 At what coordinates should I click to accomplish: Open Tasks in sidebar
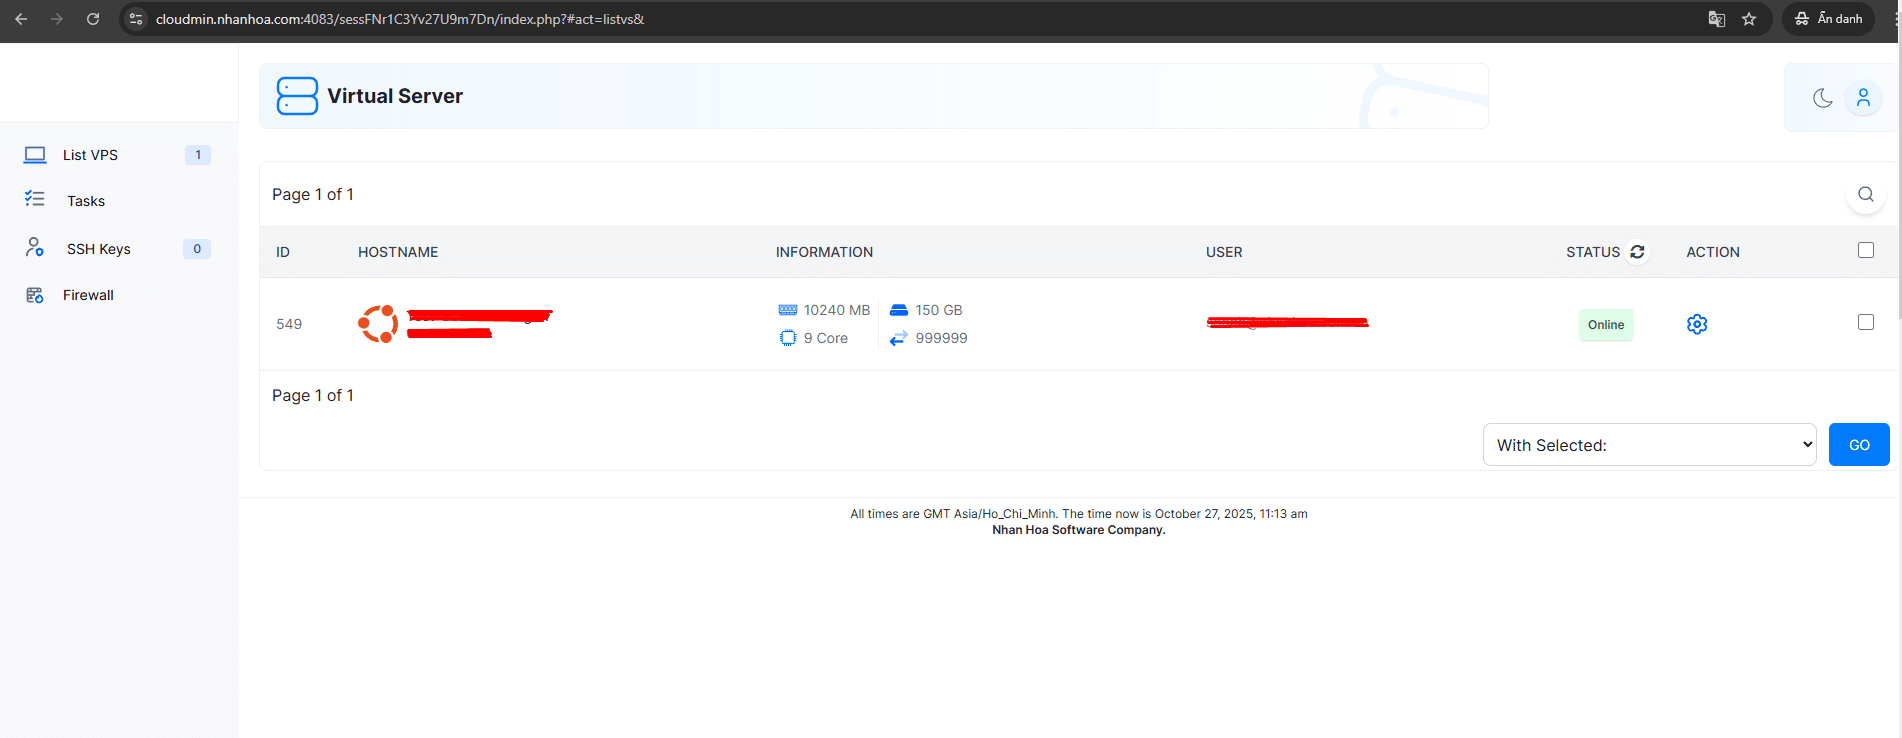pyautogui.click(x=86, y=201)
